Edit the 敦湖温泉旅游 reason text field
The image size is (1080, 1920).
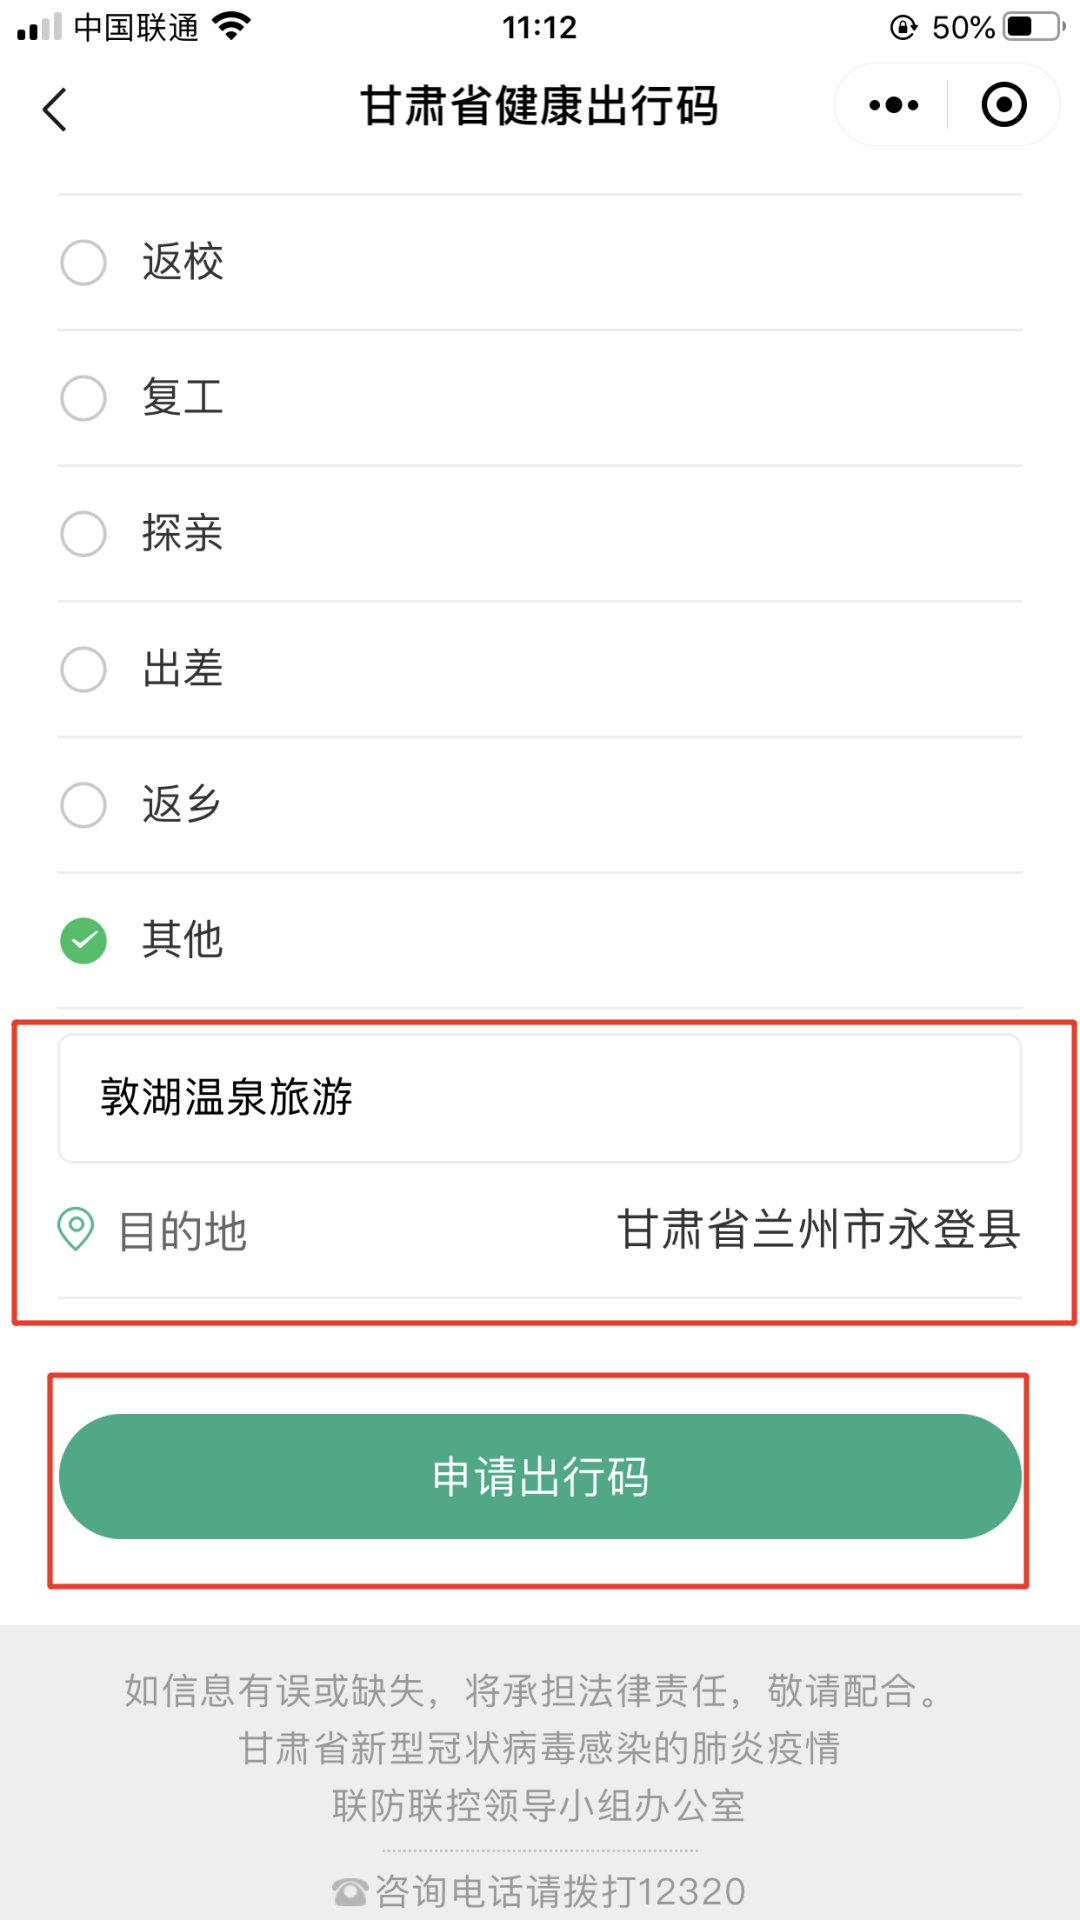(x=540, y=1097)
